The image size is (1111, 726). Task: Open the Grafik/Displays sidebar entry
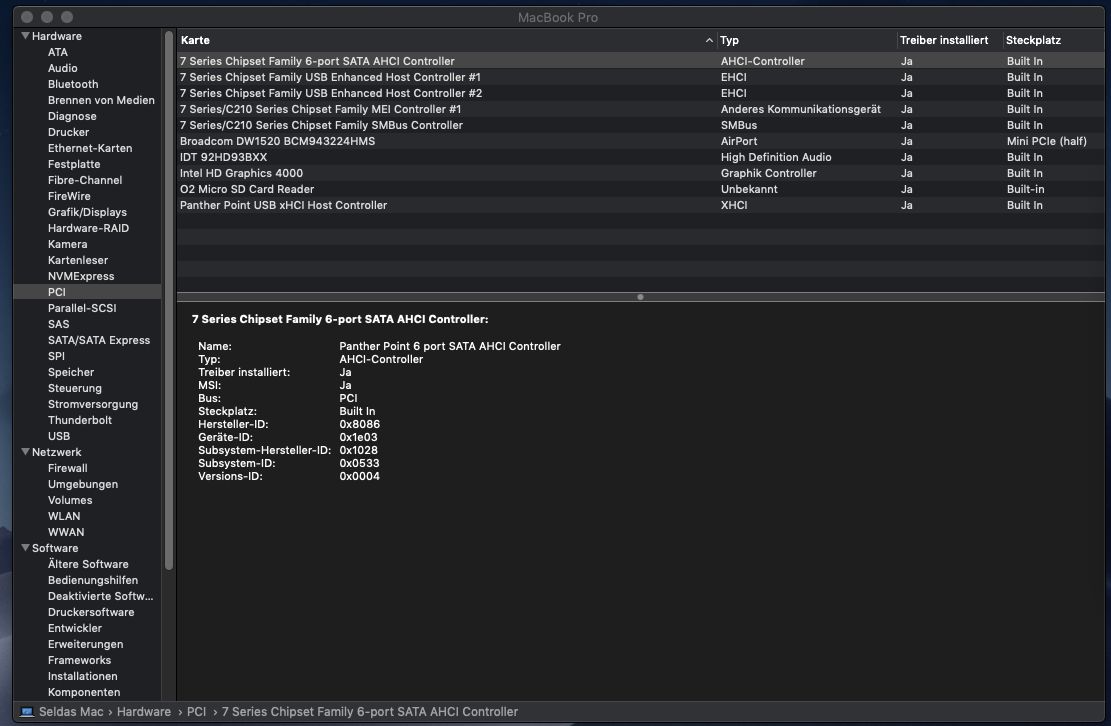pyautogui.click(x=87, y=212)
